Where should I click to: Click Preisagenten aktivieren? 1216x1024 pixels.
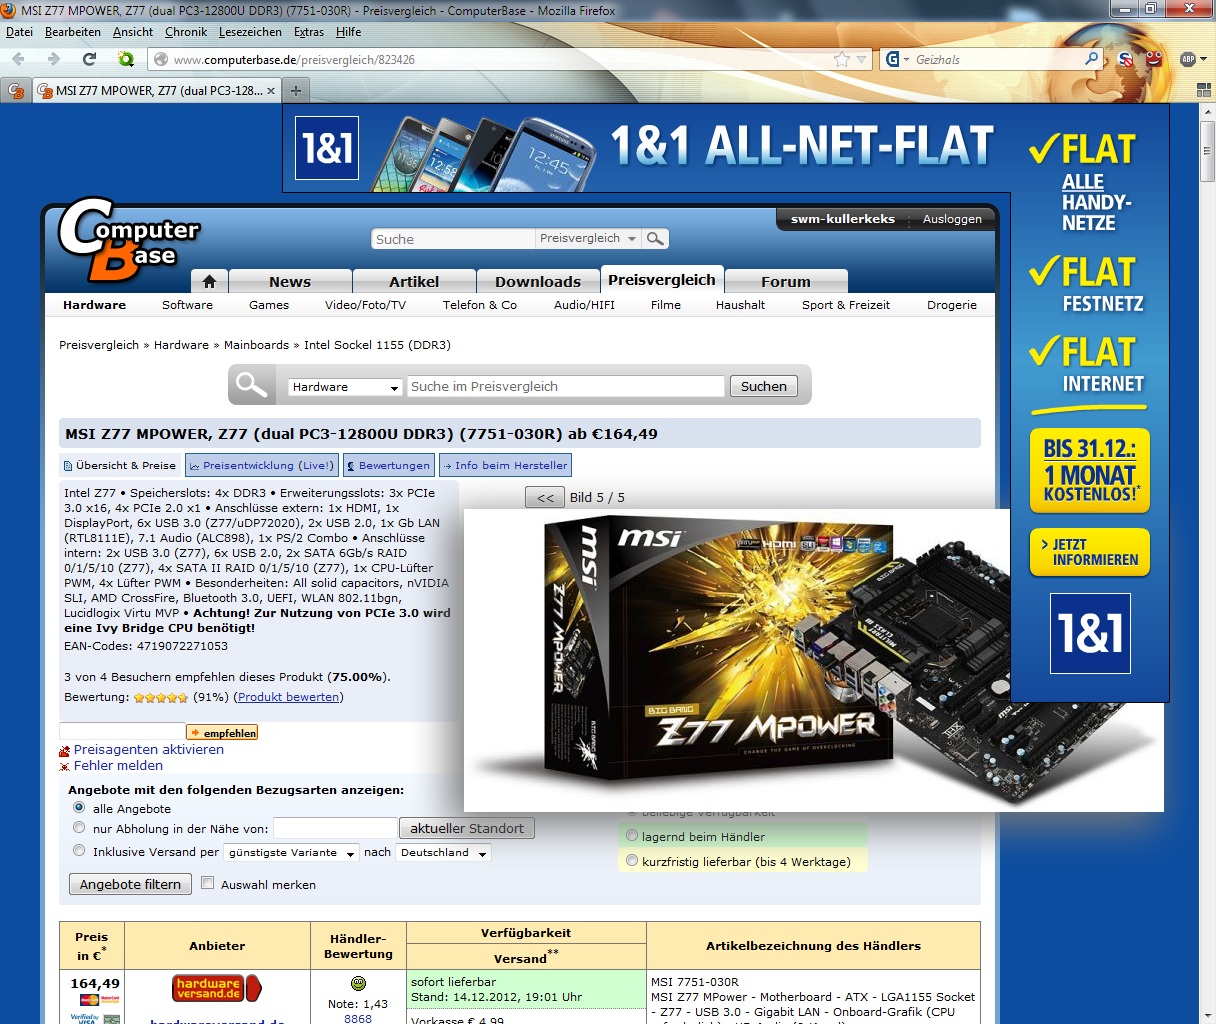(x=148, y=749)
